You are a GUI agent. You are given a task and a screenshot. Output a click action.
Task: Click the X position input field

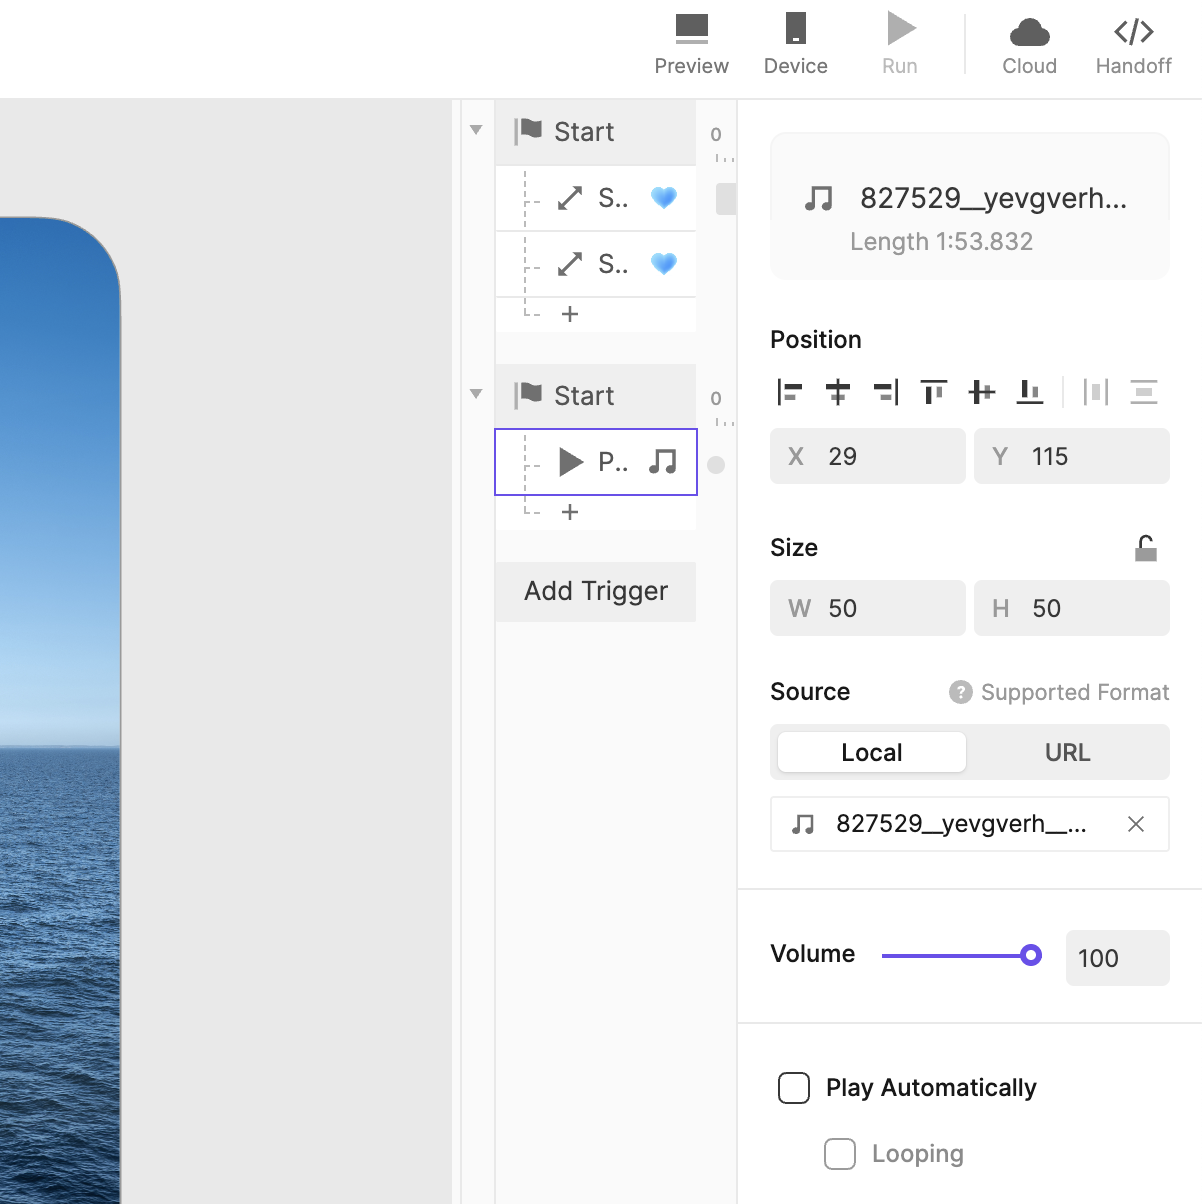pos(867,456)
